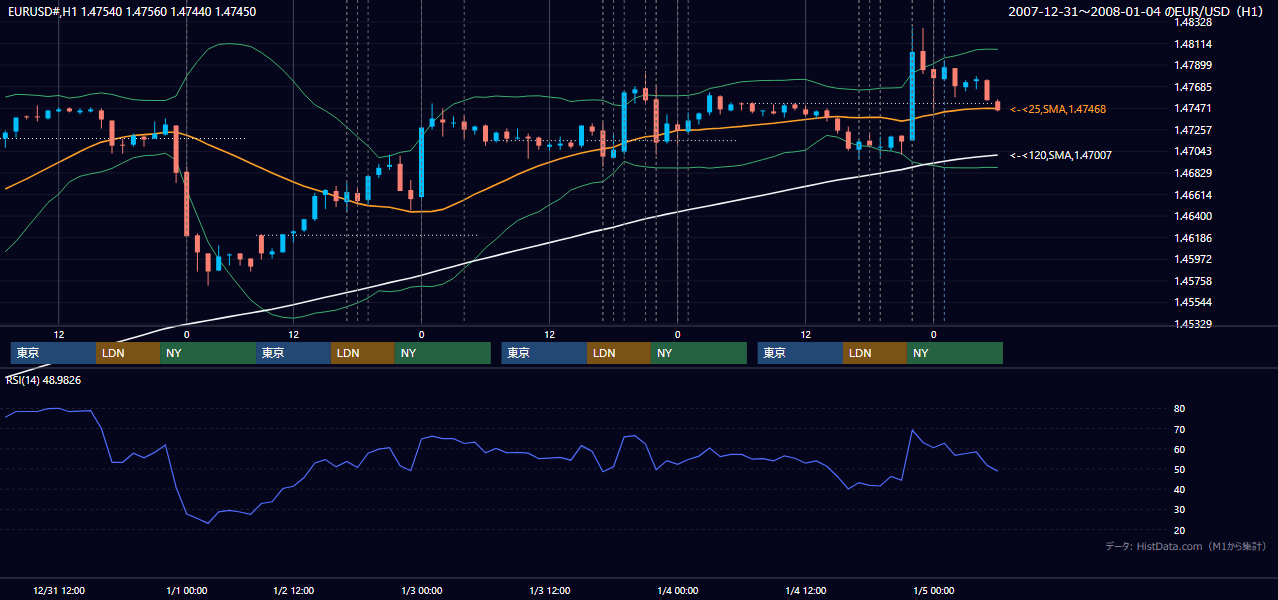Click RSI scale level 80
Viewport: 1278px width, 600px height.
pyautogui.click(x=1180, y=409)
